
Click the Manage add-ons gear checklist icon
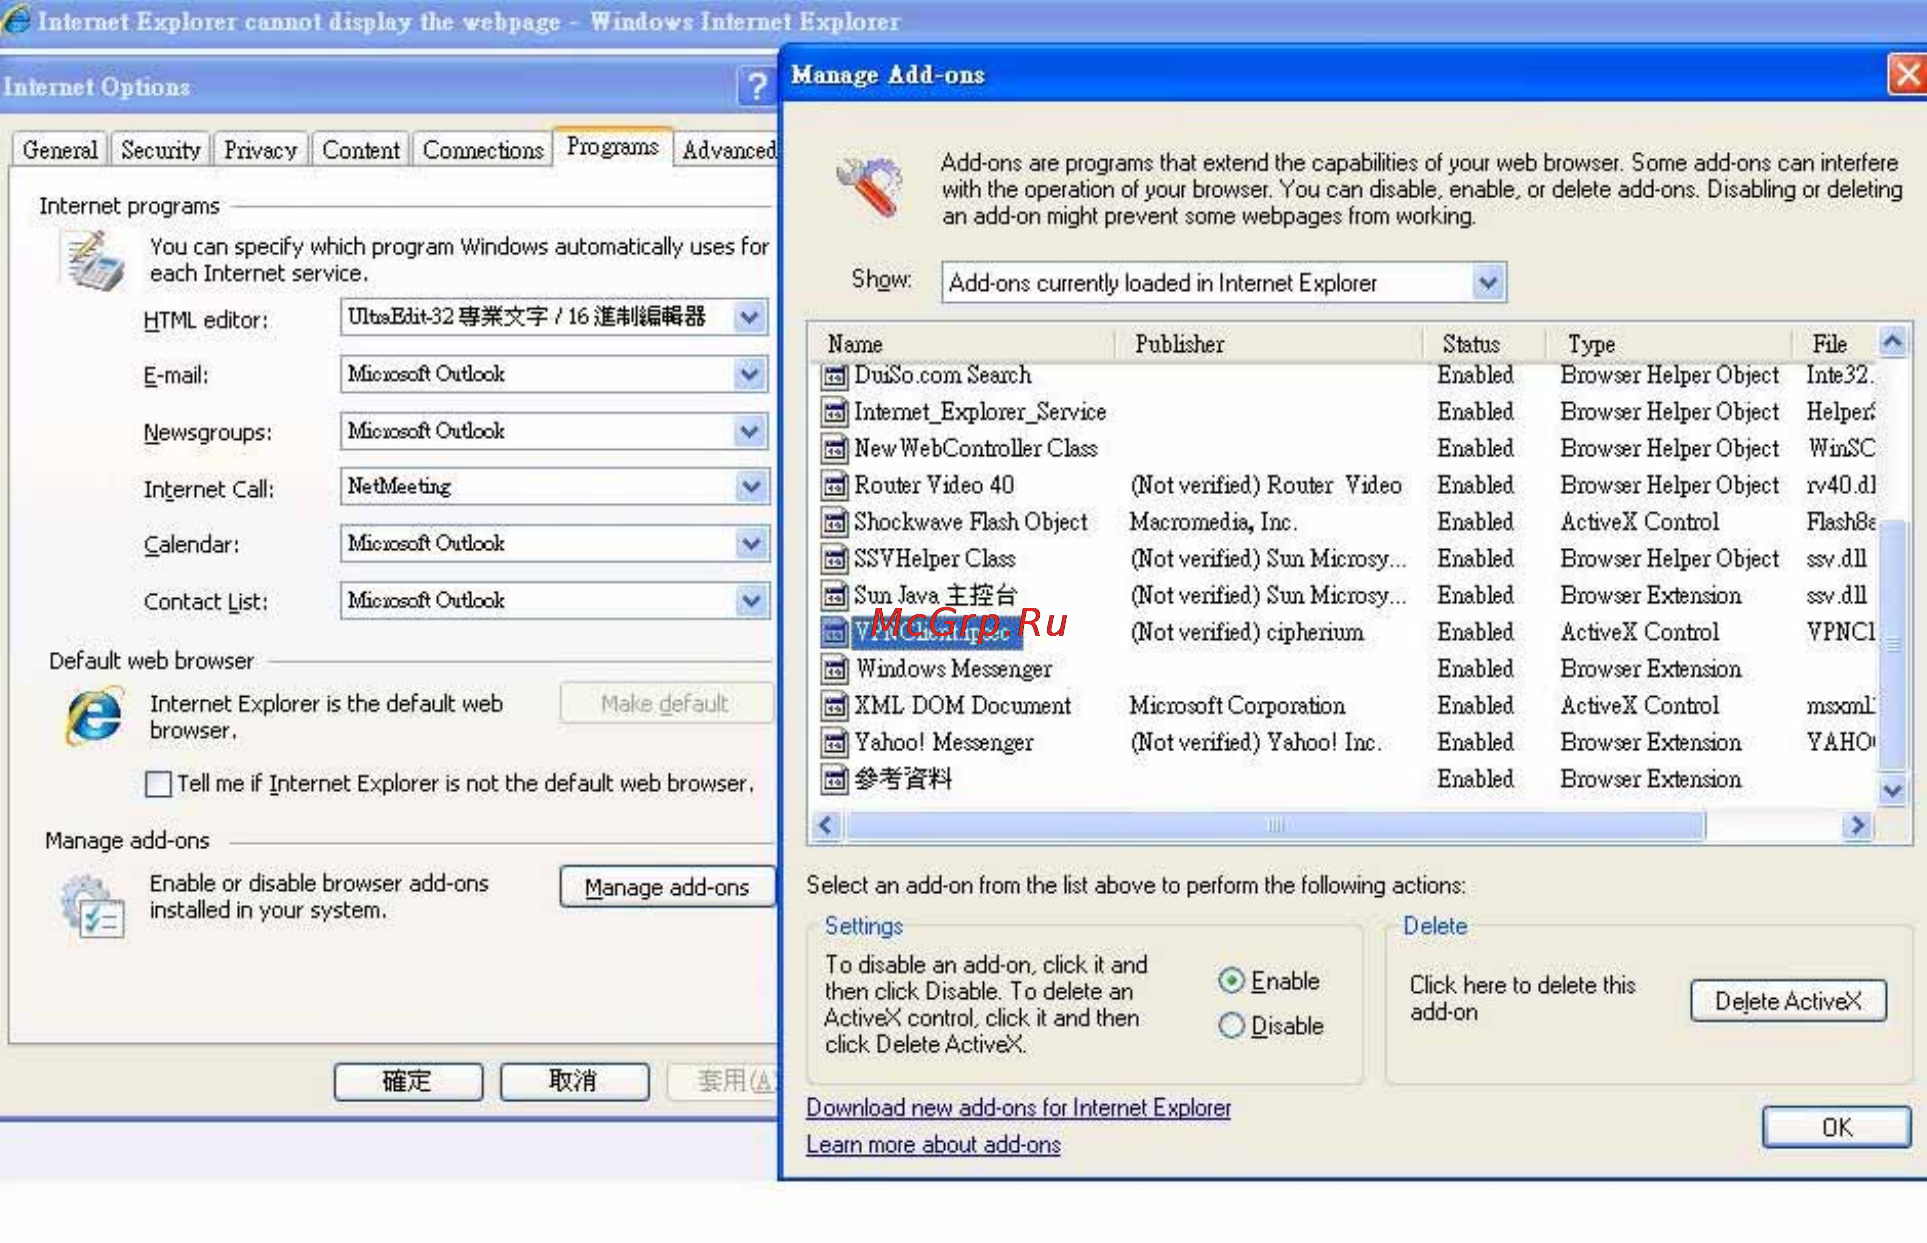pos(93,906)
